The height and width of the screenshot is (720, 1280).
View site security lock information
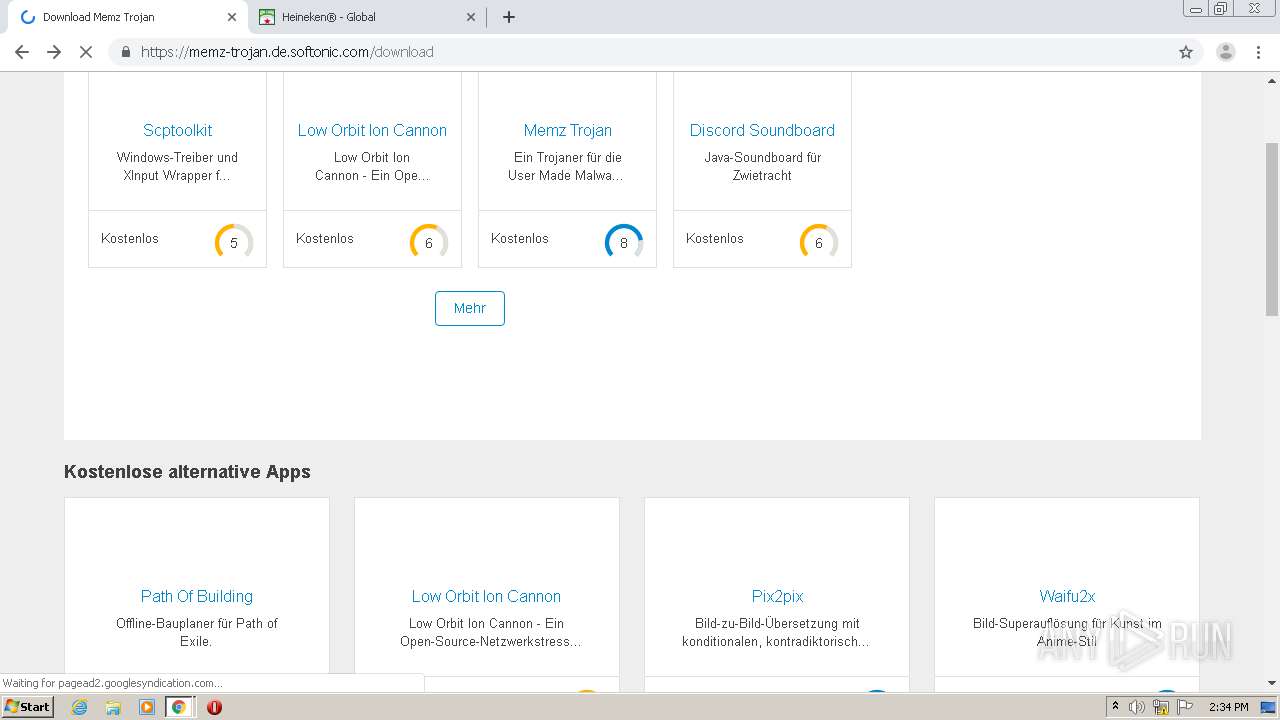(125, 52)
